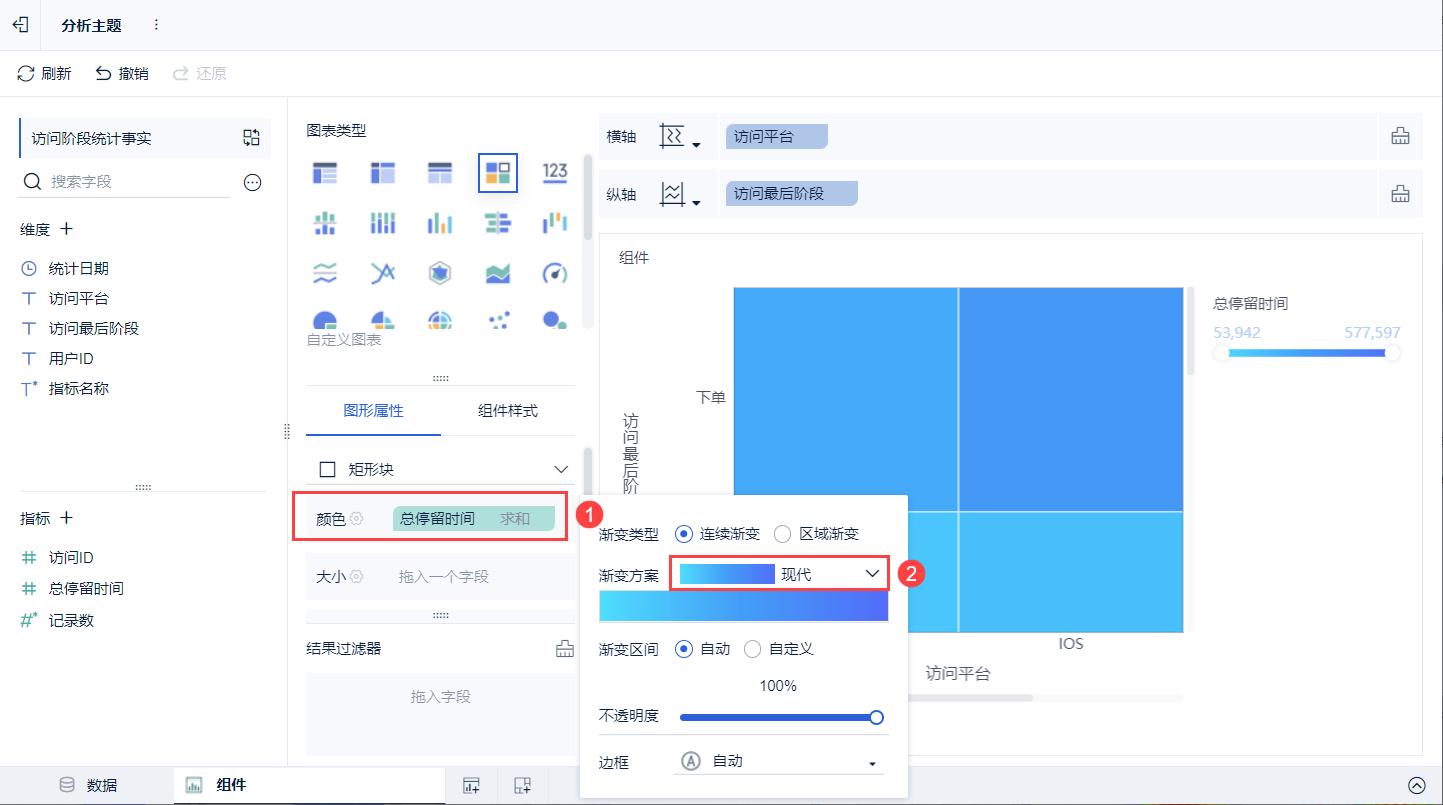
Task: Open the 颜色 settings gear icon
Action: tap(356, 519)
